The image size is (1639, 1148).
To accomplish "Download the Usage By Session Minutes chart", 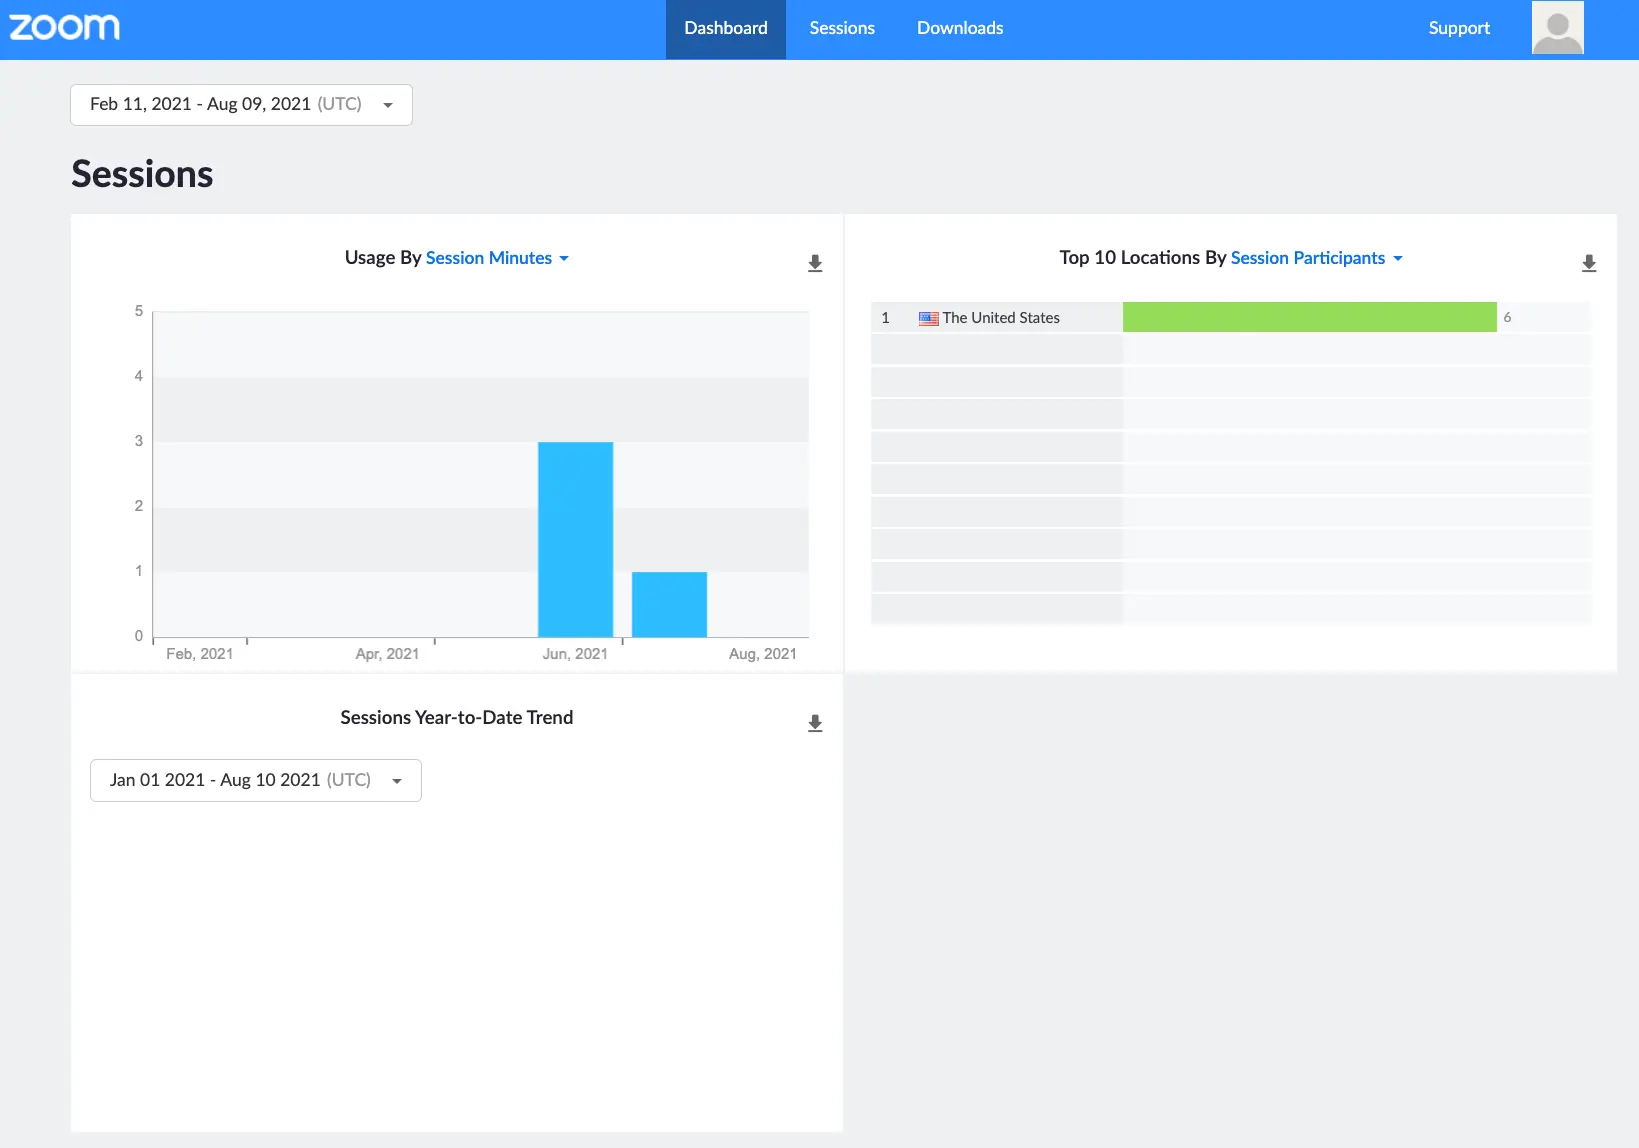I will pyautogui.click(x=815, y=263).
